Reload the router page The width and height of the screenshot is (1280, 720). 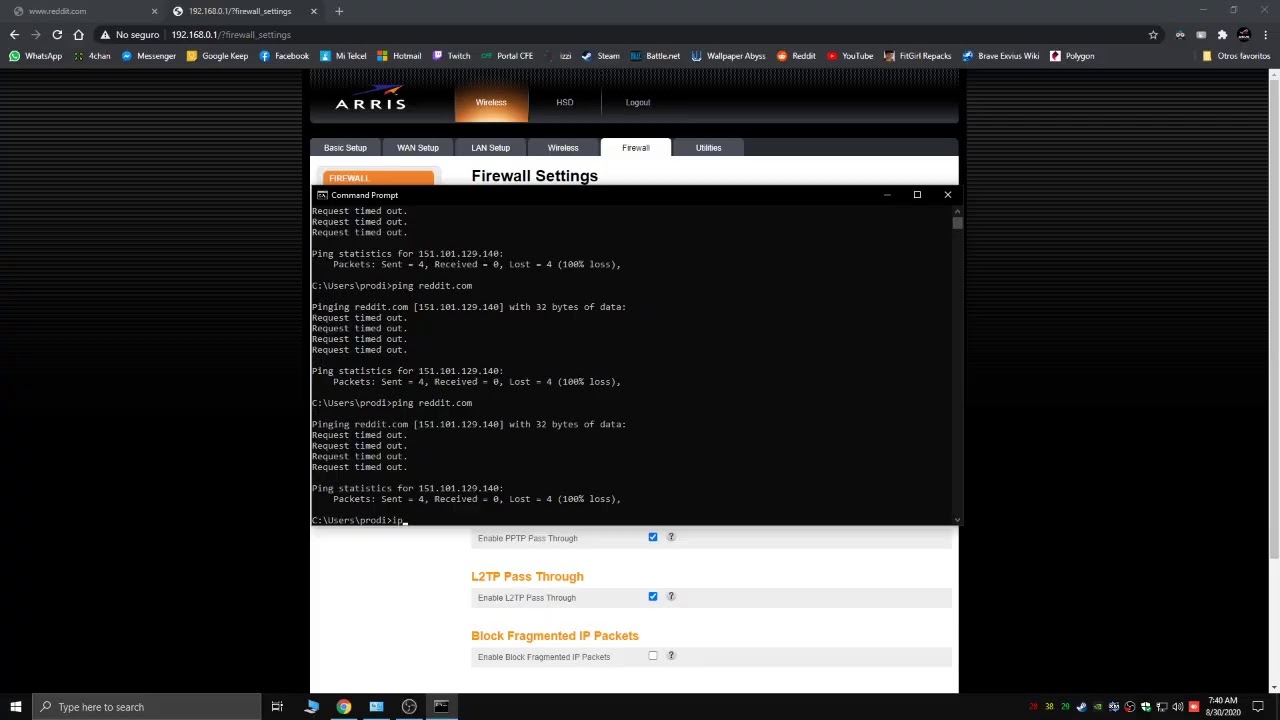coord(57,35)
